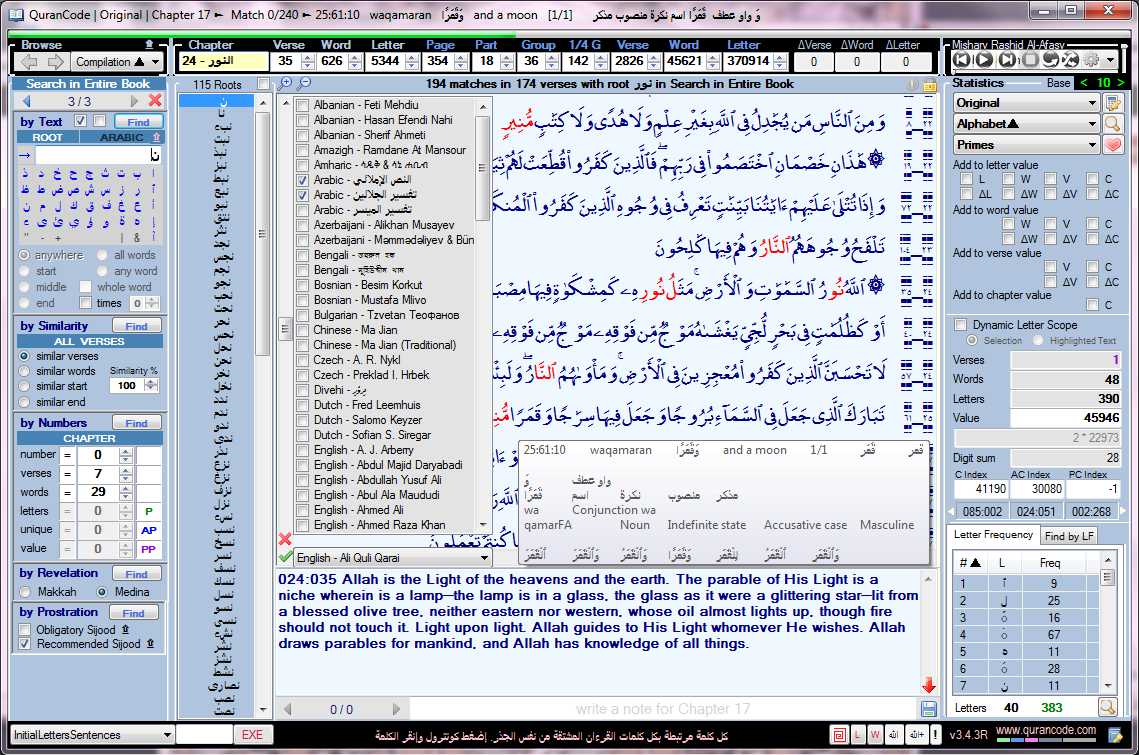
Task: Click Find next to by Revelation
Action: pyautogui.click(x=137, y=574)
